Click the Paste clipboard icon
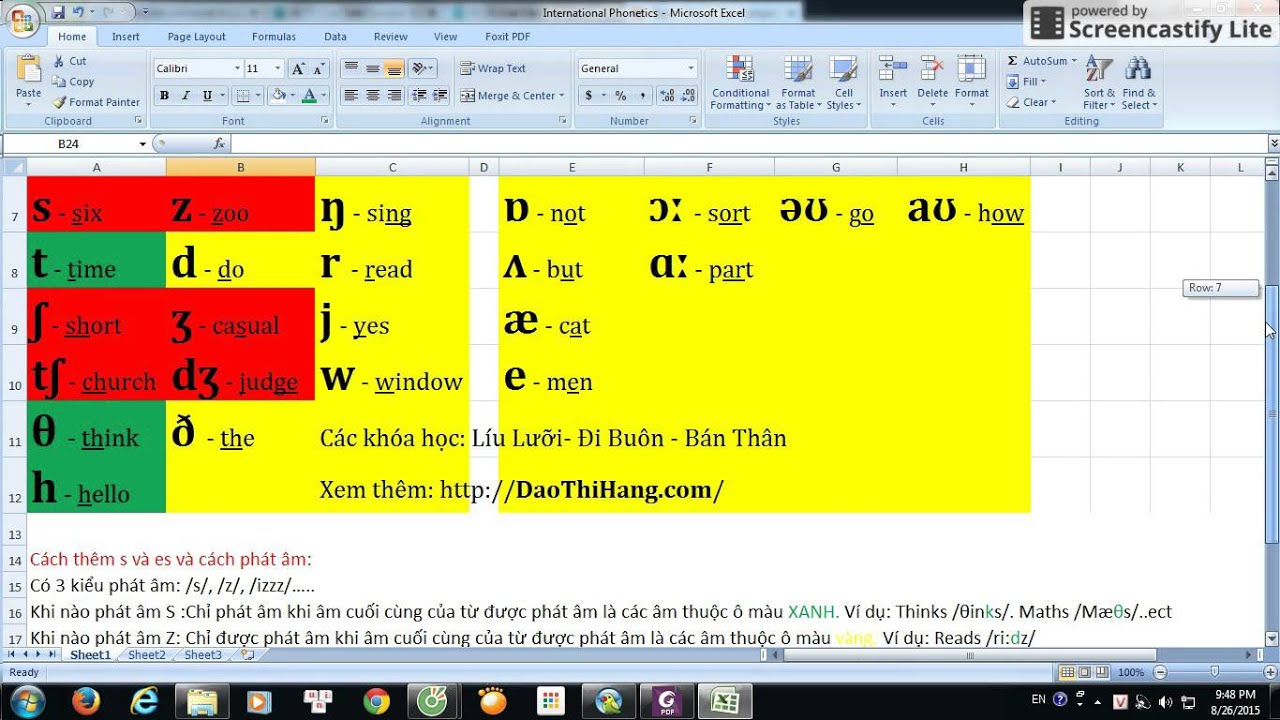This screenshot has width=1280, height=720. click(29, 69)
